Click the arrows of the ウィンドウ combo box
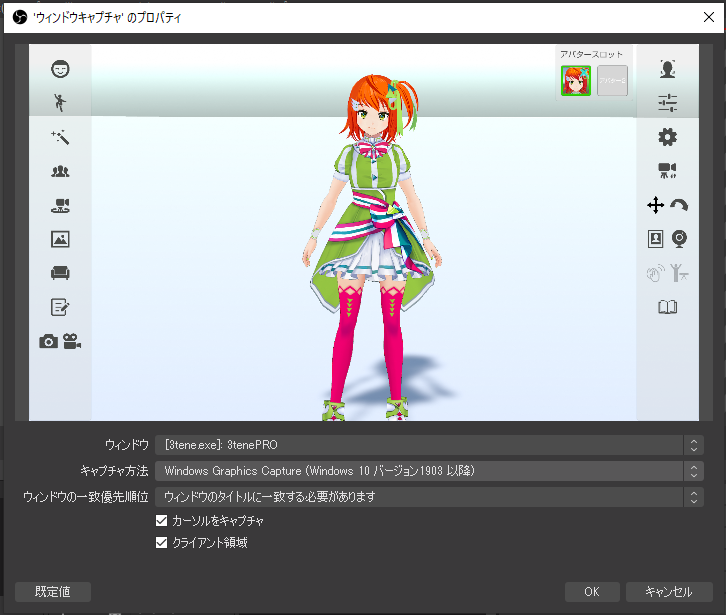The height and width of the screenshot is (615, 726). [694, 445]
